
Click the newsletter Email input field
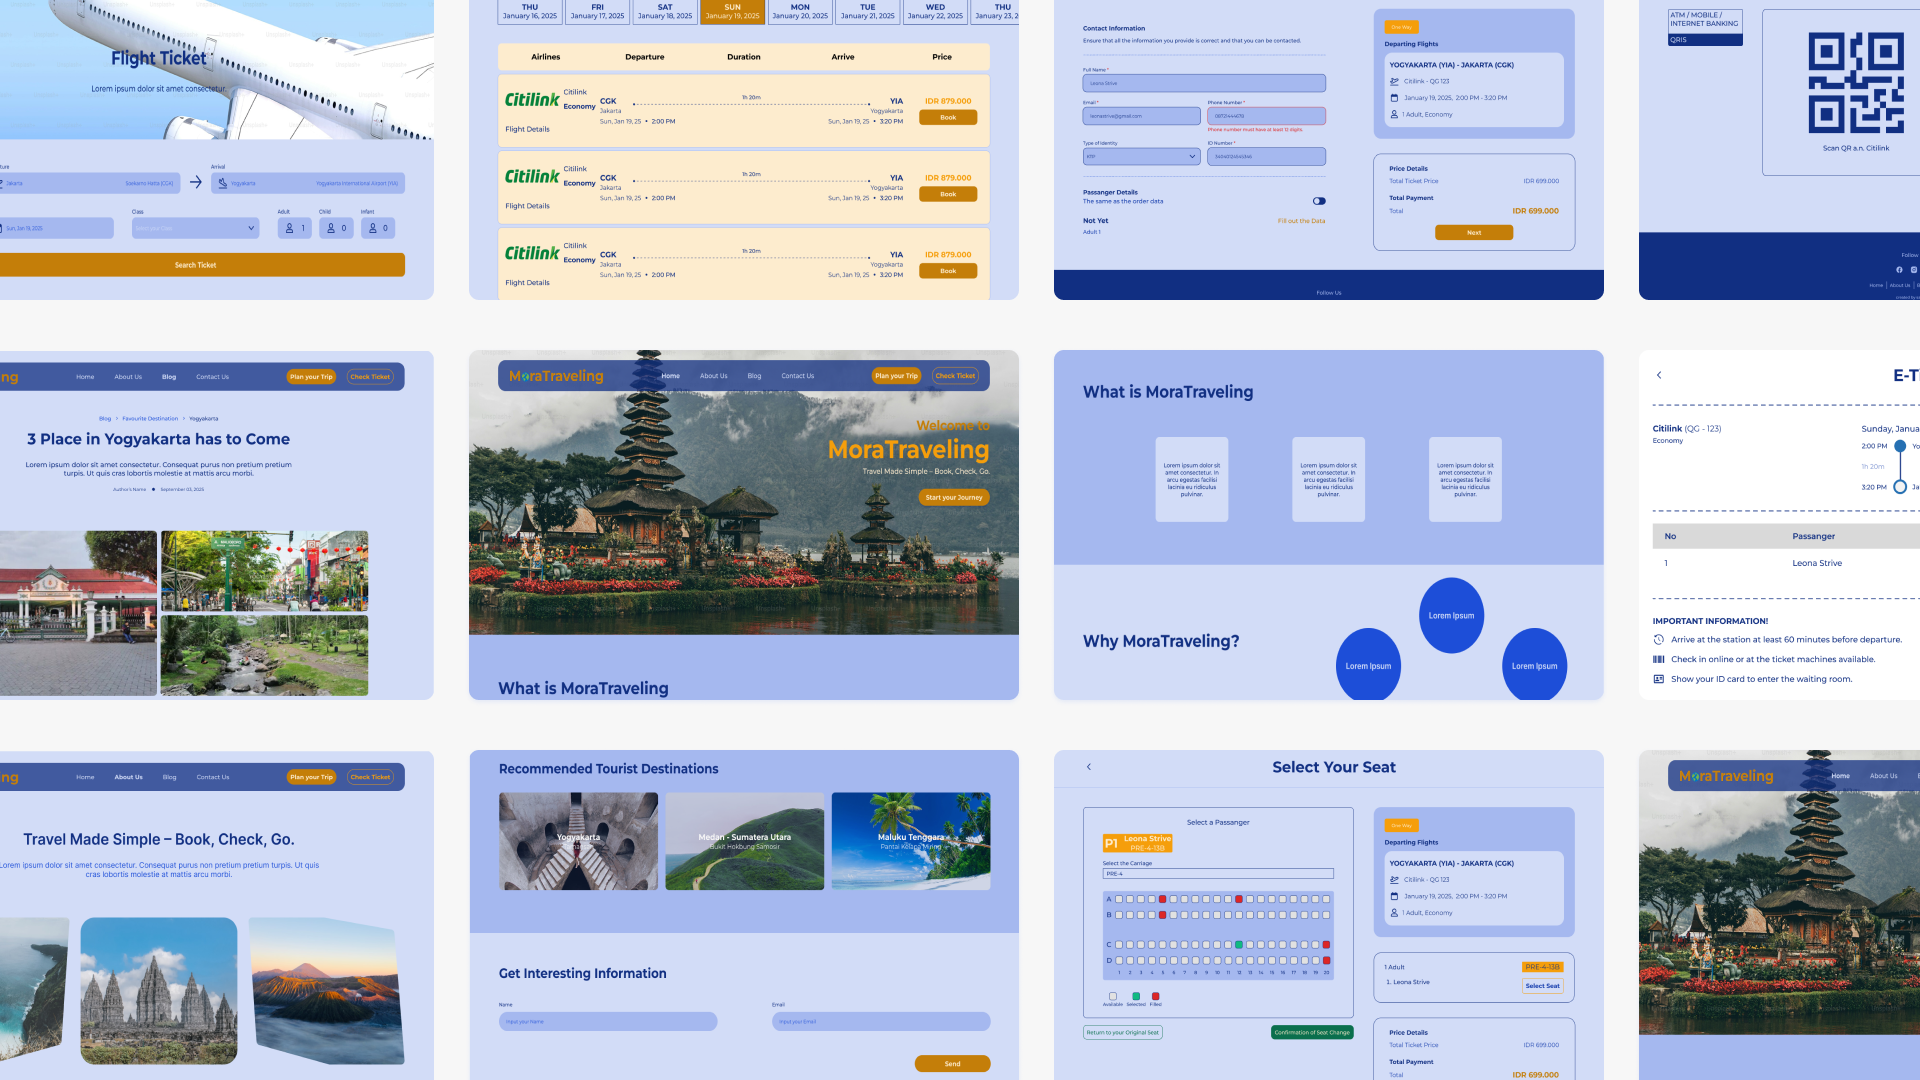point(881,1021)
